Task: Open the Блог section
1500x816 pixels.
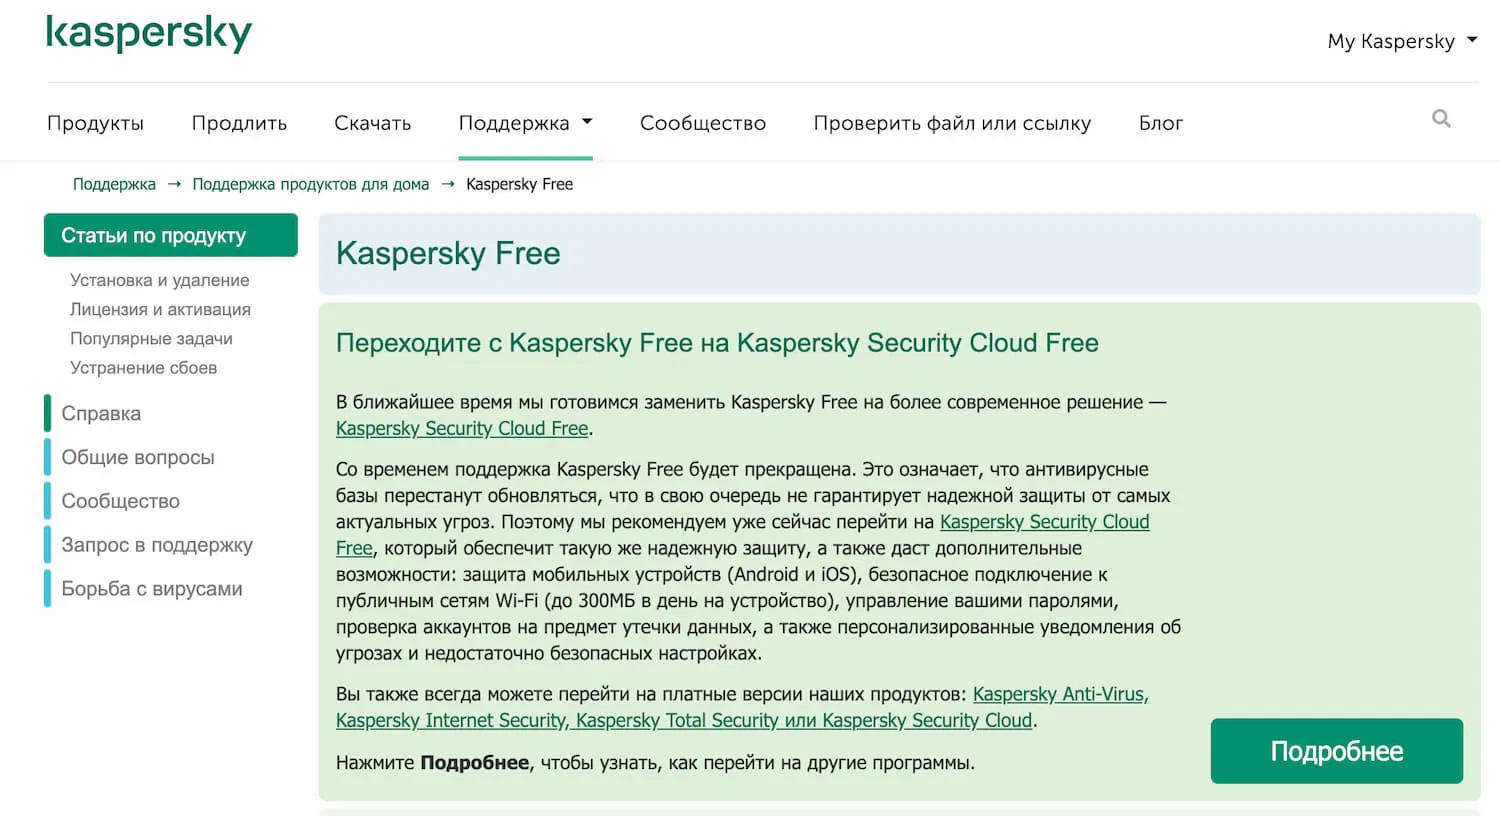Action: click(x=1160, y=123)
